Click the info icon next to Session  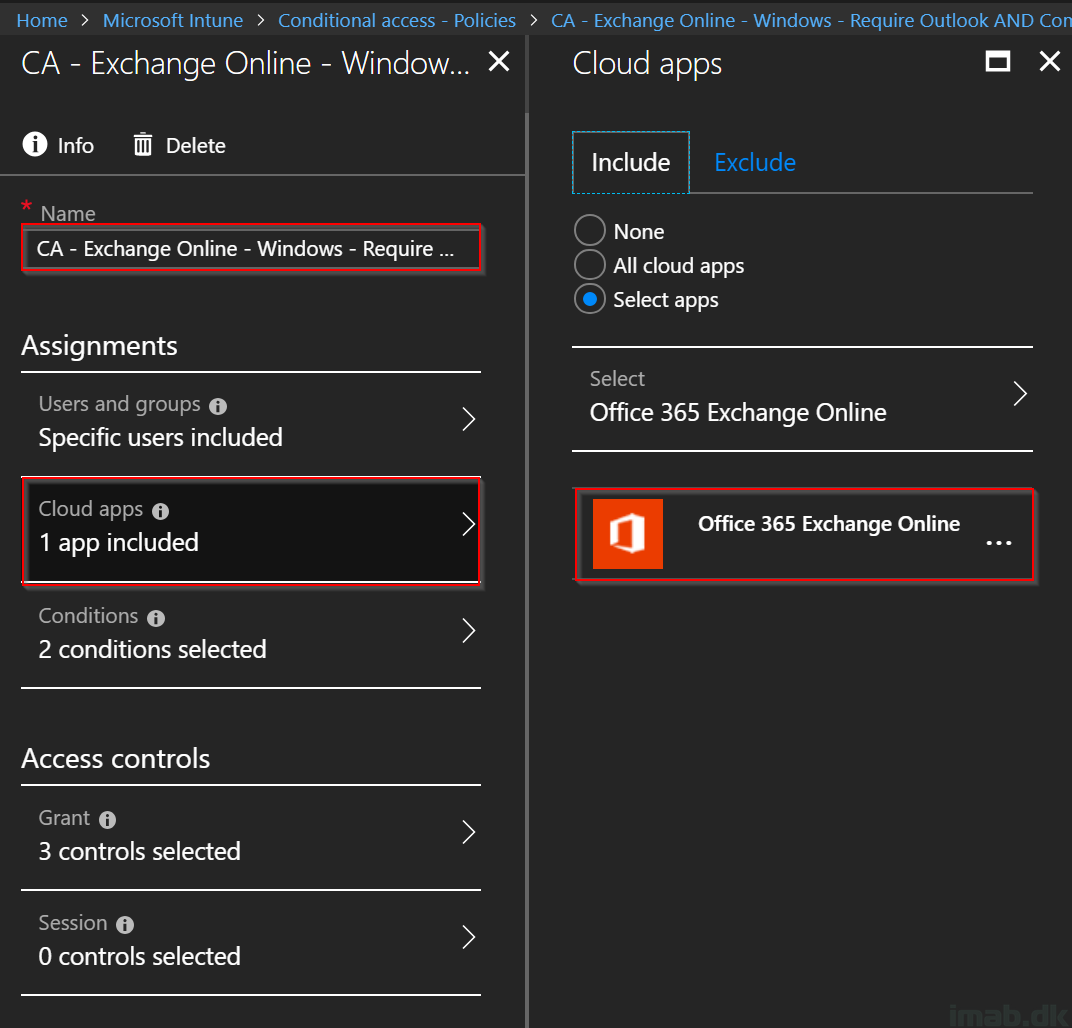[x=125, y=925]
